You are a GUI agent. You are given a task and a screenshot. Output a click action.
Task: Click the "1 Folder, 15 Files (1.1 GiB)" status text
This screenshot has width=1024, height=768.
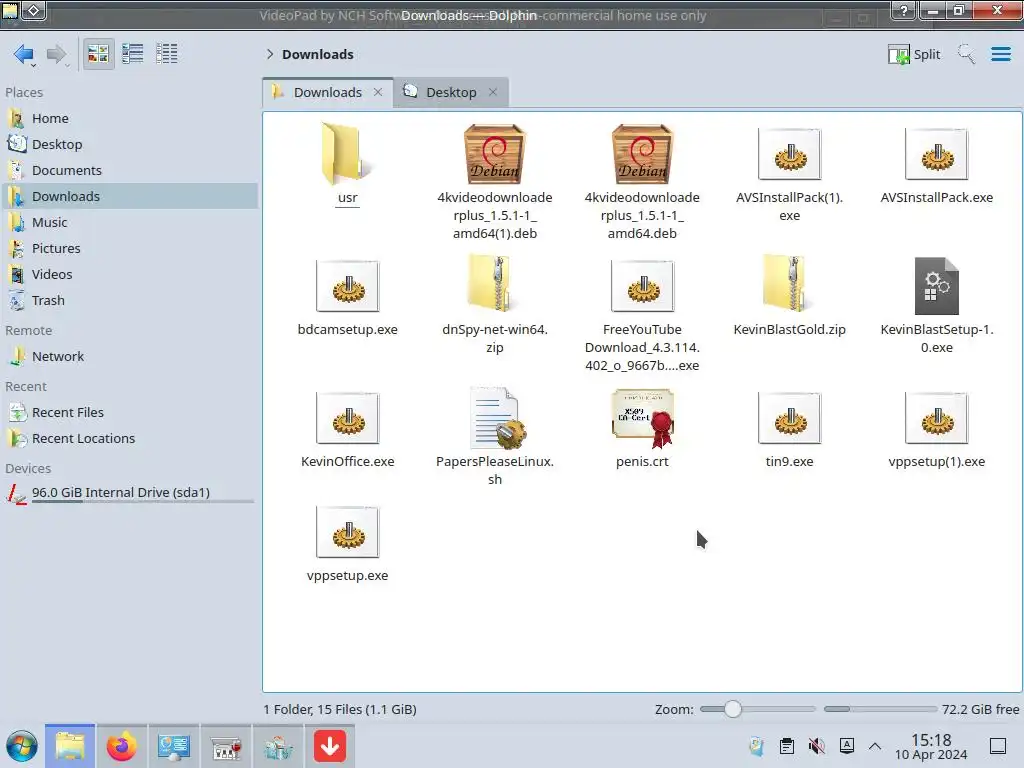pos(340,709)
